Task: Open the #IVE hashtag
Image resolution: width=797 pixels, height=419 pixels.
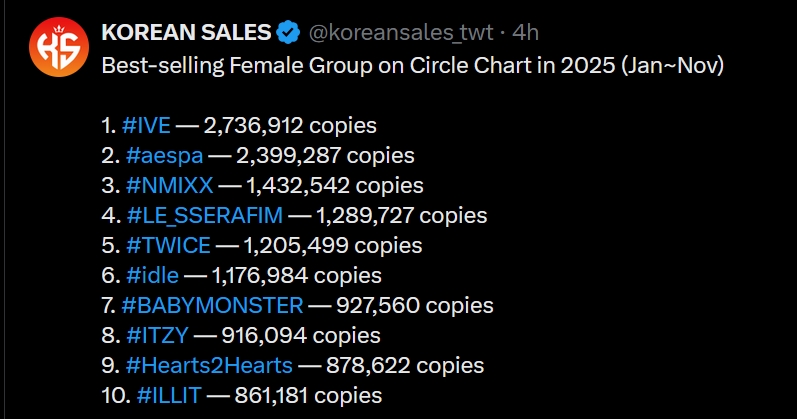Action: coord(145,126)
